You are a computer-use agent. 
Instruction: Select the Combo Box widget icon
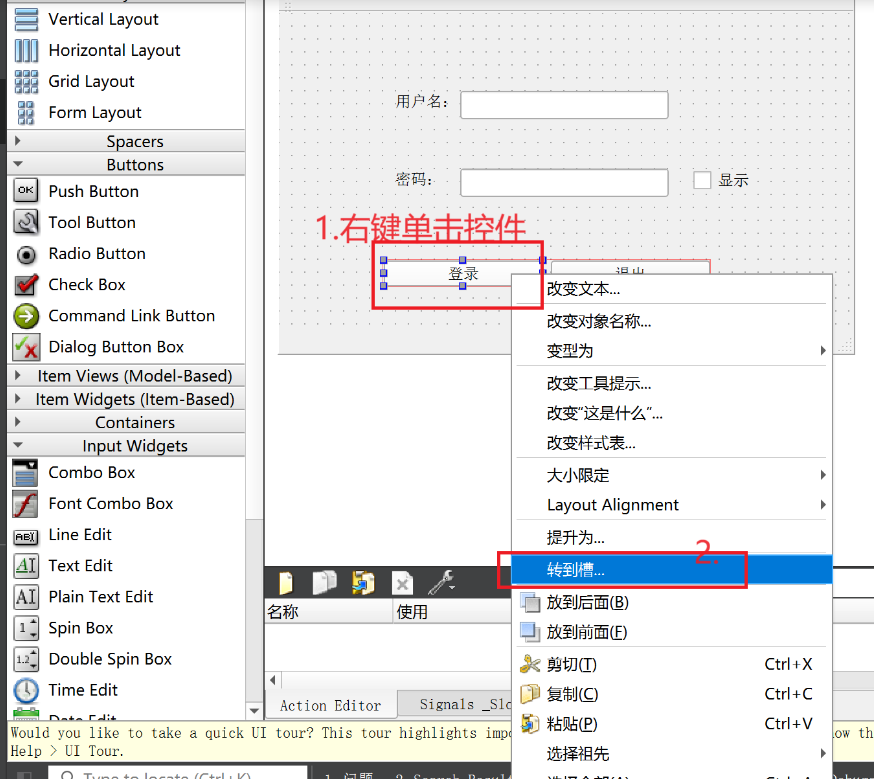pyautogui.click(x=25, y=472)
